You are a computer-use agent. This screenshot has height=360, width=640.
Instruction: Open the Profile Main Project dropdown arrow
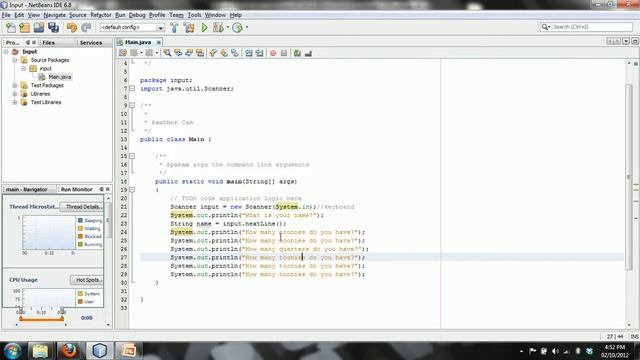(x=247, y=27)
